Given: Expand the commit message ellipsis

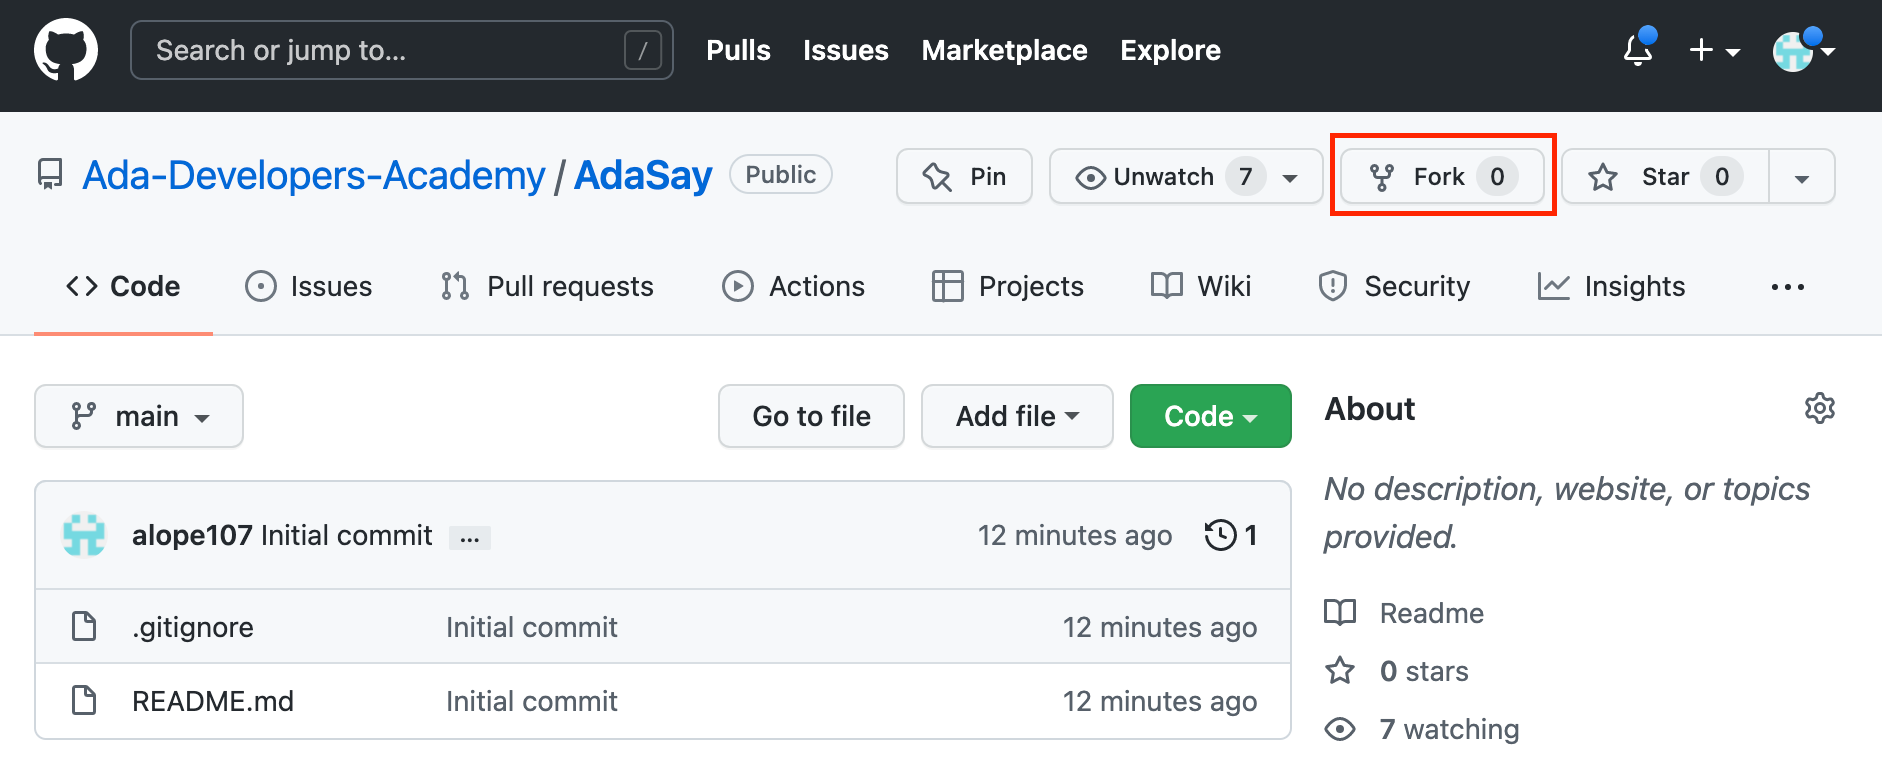Looking at the screenshot, I should pyautogui.click(x=469, y=538).
